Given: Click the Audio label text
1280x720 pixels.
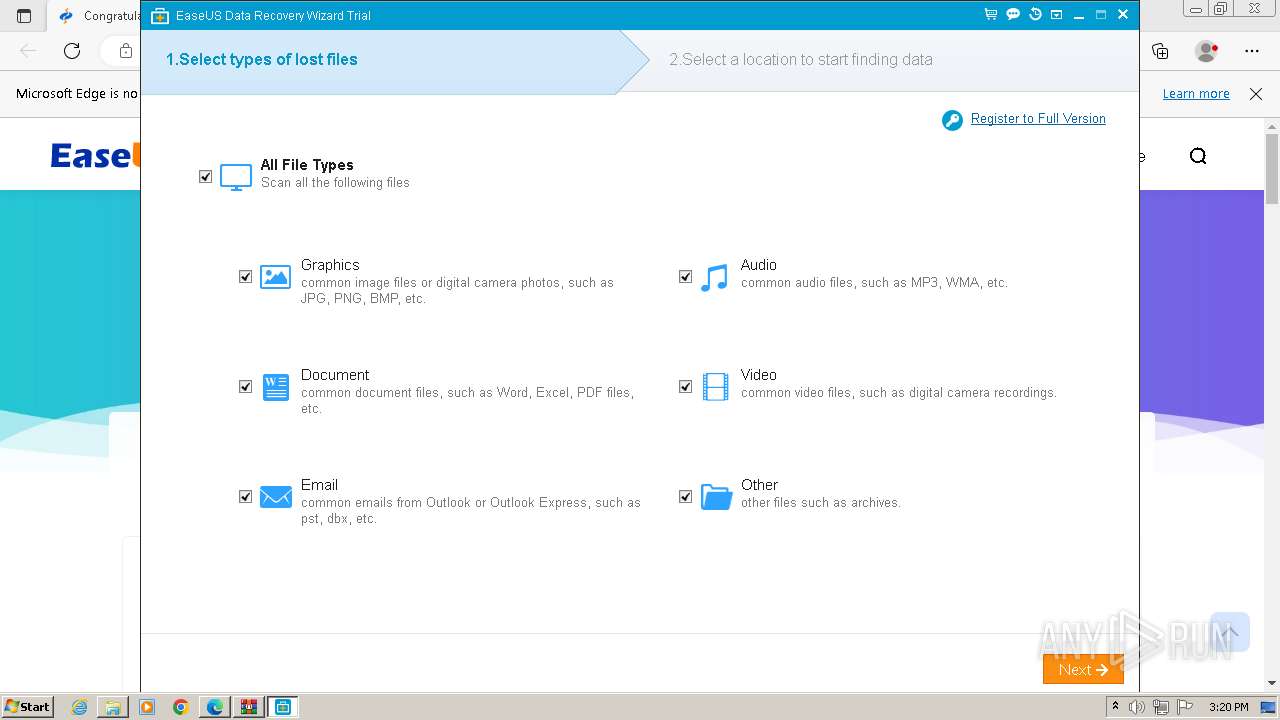Looking at the screenshot, I should click(x=759, y=265).
